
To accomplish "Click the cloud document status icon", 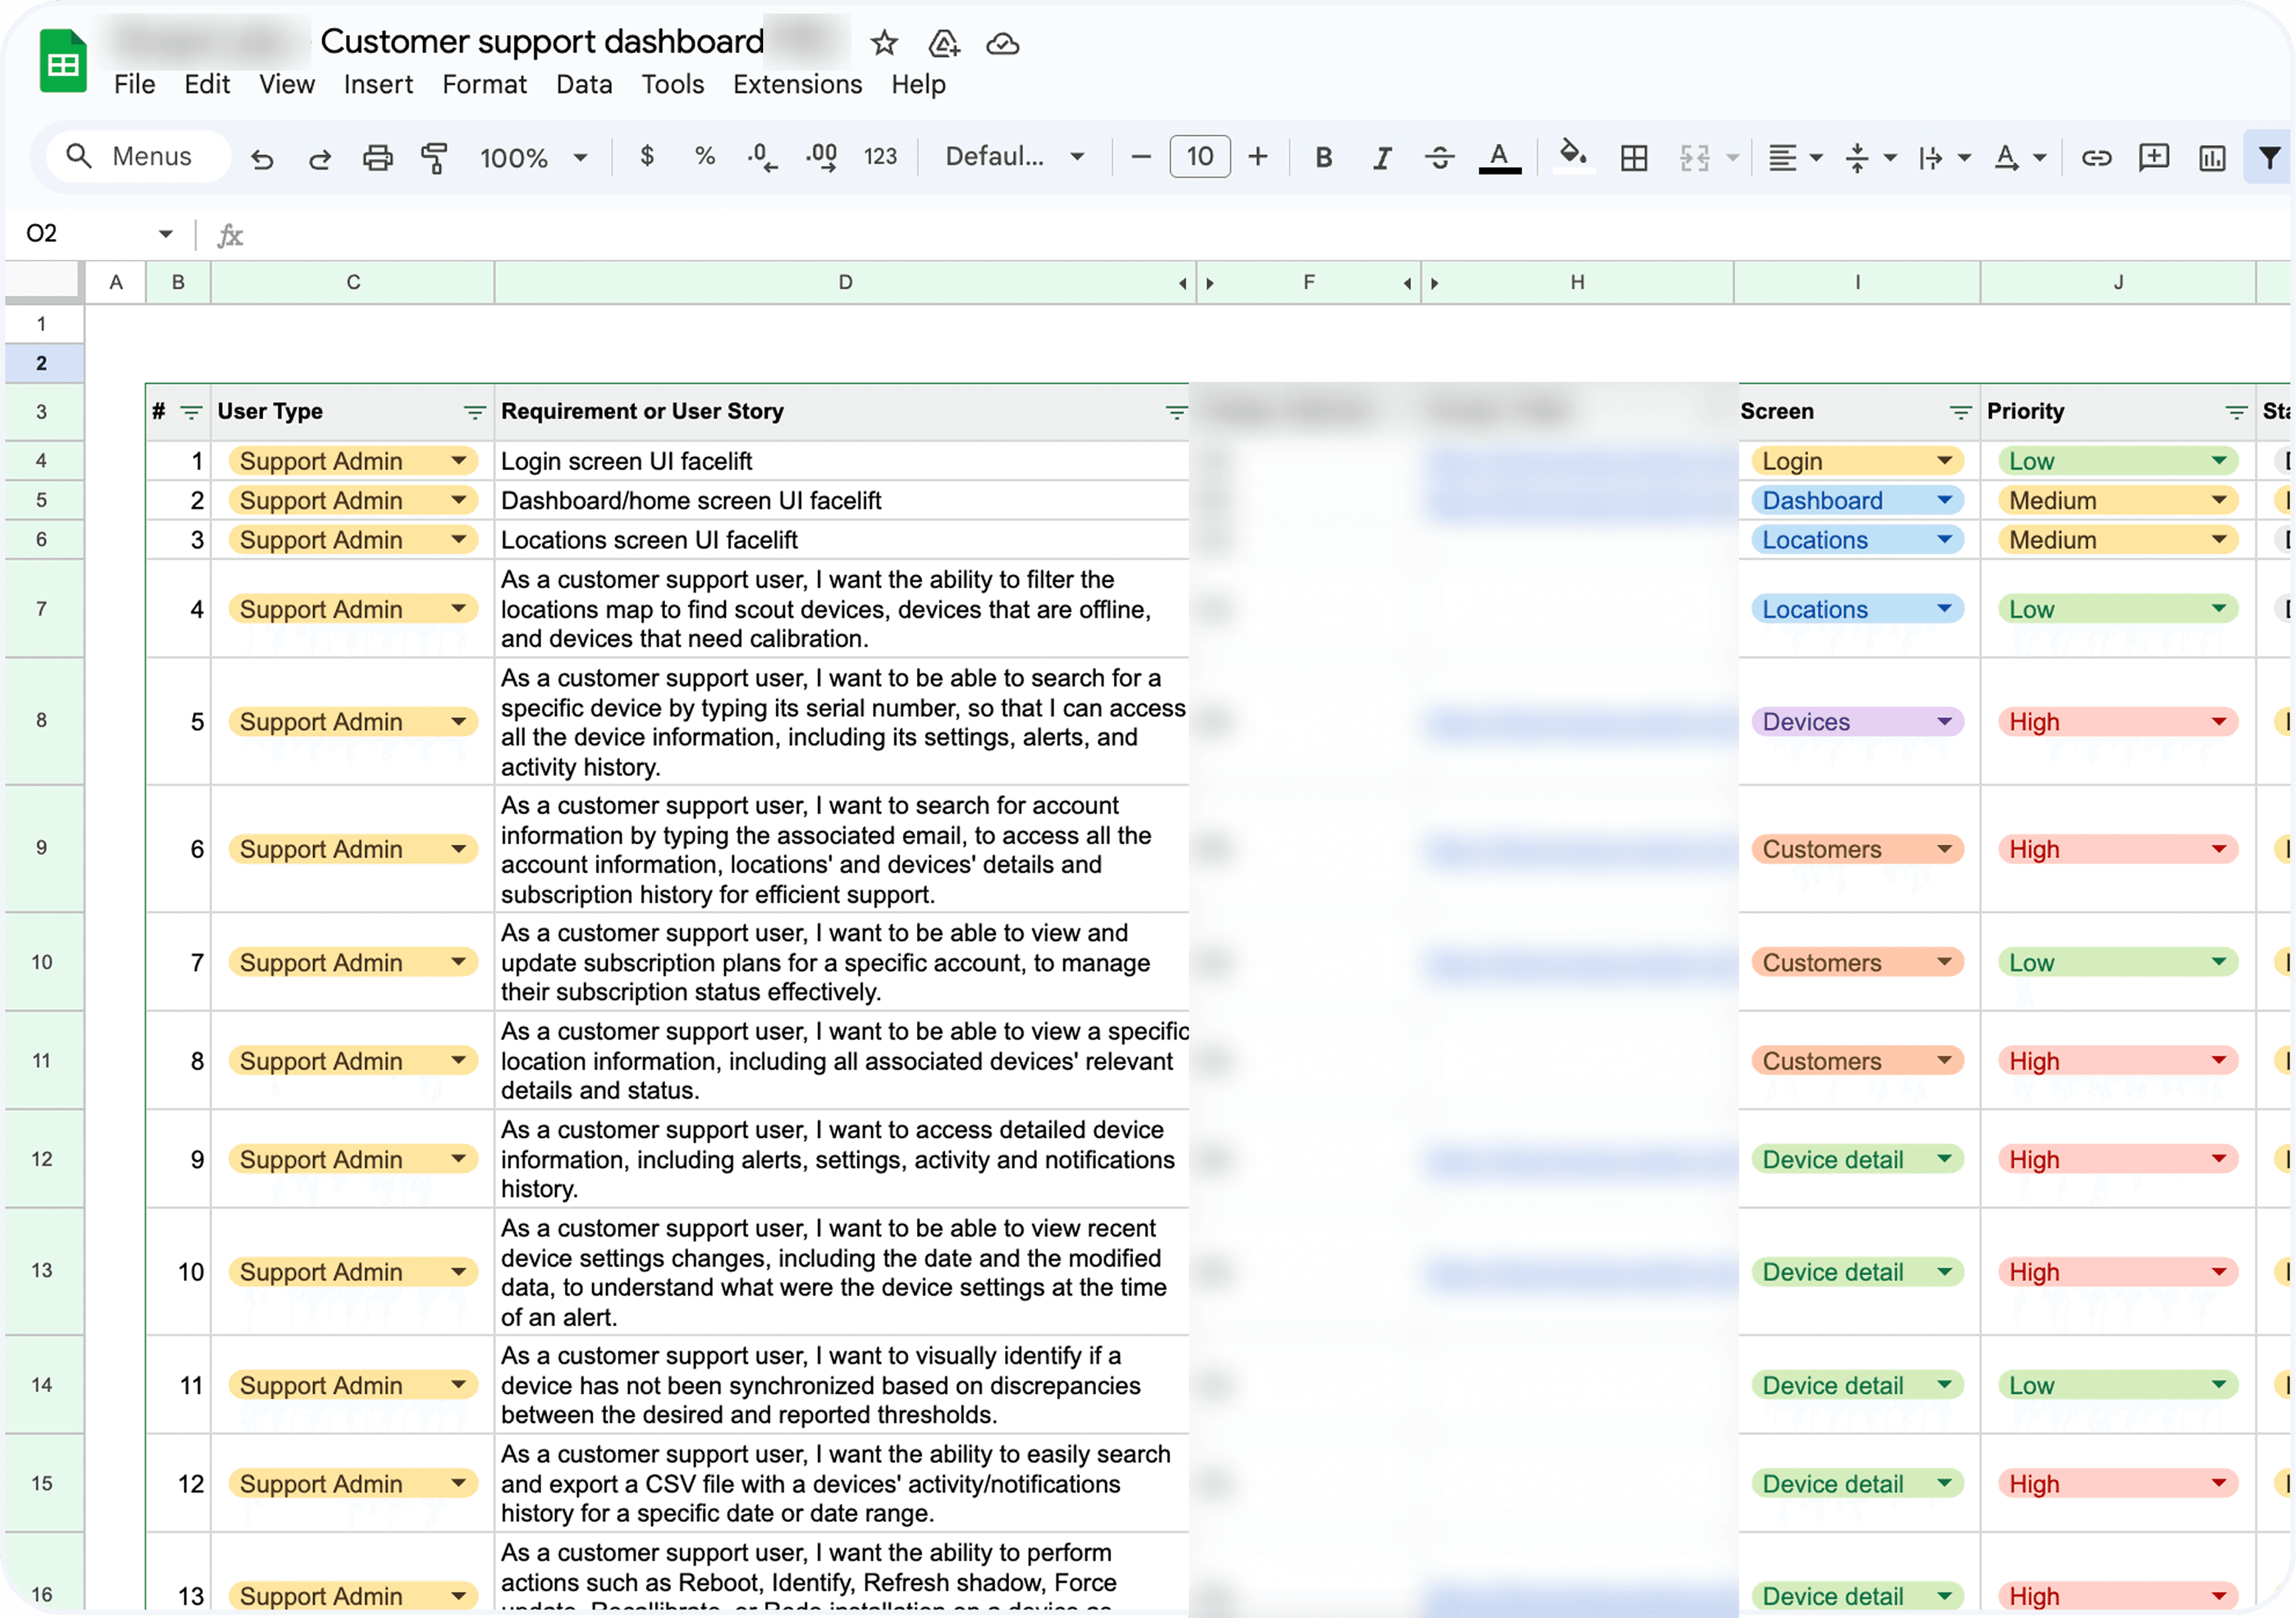I will tap(1002, 43).
